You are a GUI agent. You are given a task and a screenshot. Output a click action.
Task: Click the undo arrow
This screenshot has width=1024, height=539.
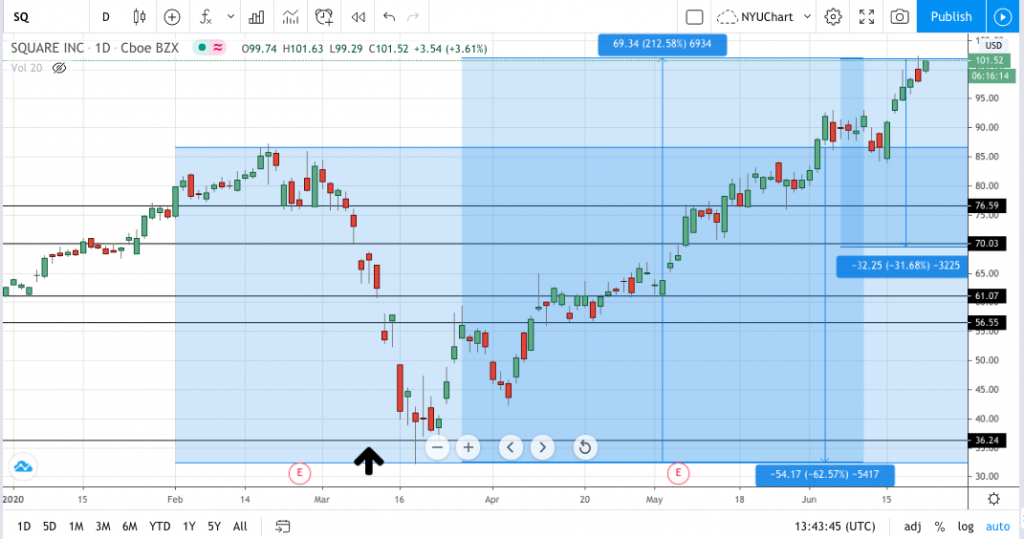[389, 17]
